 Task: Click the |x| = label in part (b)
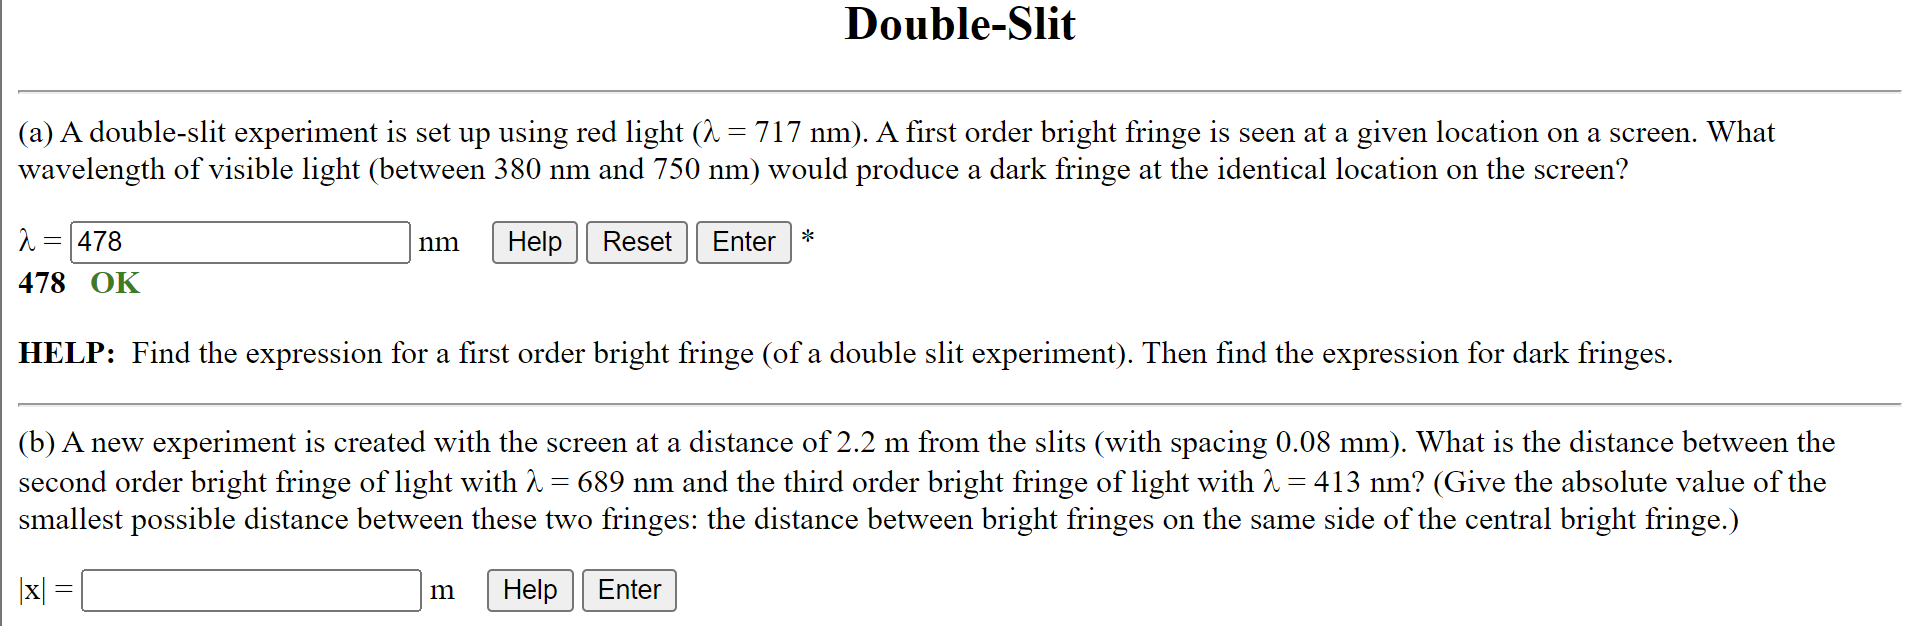[46, 590]
